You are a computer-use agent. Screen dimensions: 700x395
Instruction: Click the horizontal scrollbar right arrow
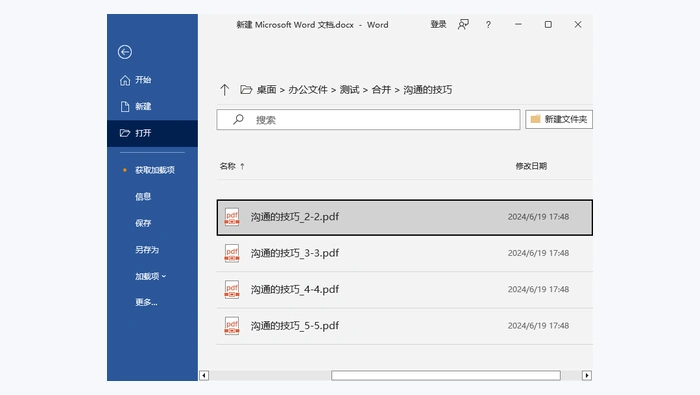tap(587, 375)
